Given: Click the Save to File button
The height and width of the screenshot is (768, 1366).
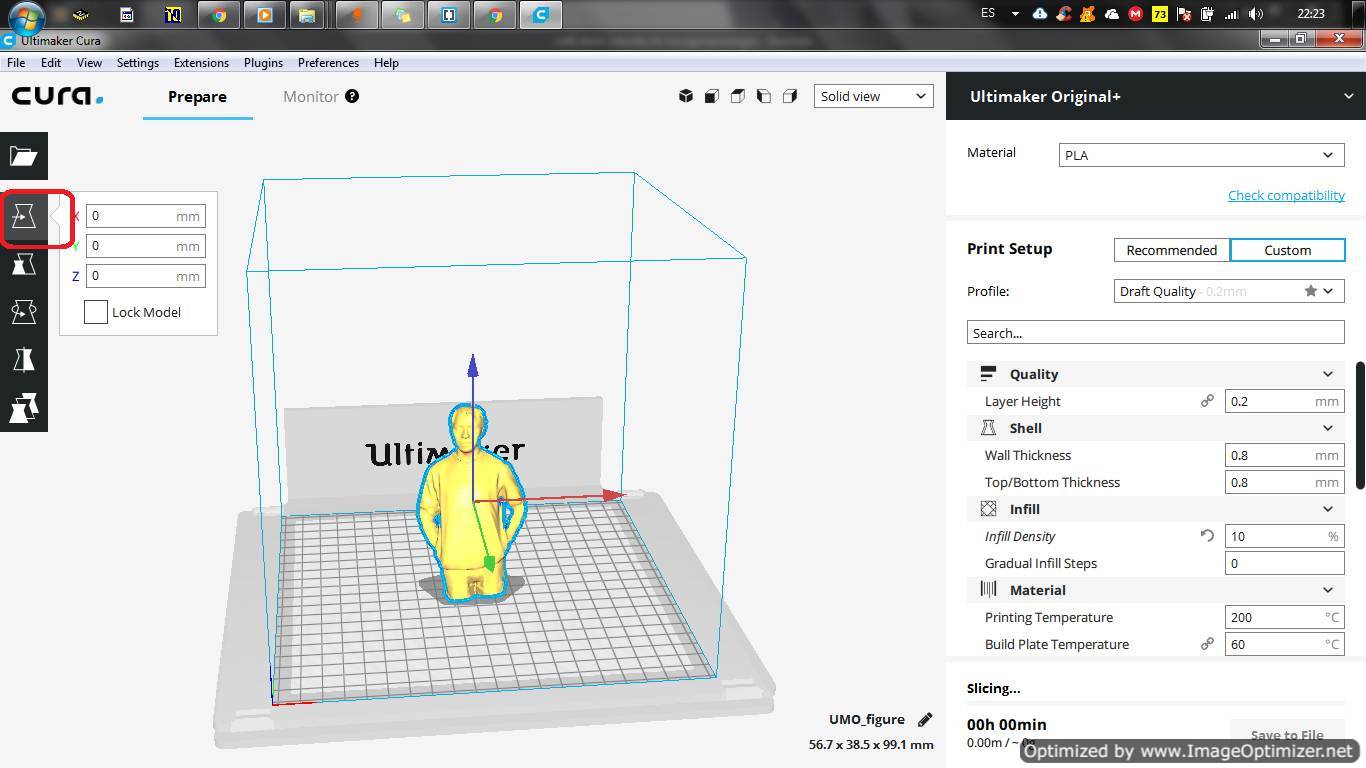Looking at the screenshot, I should tap(1287, 735).
